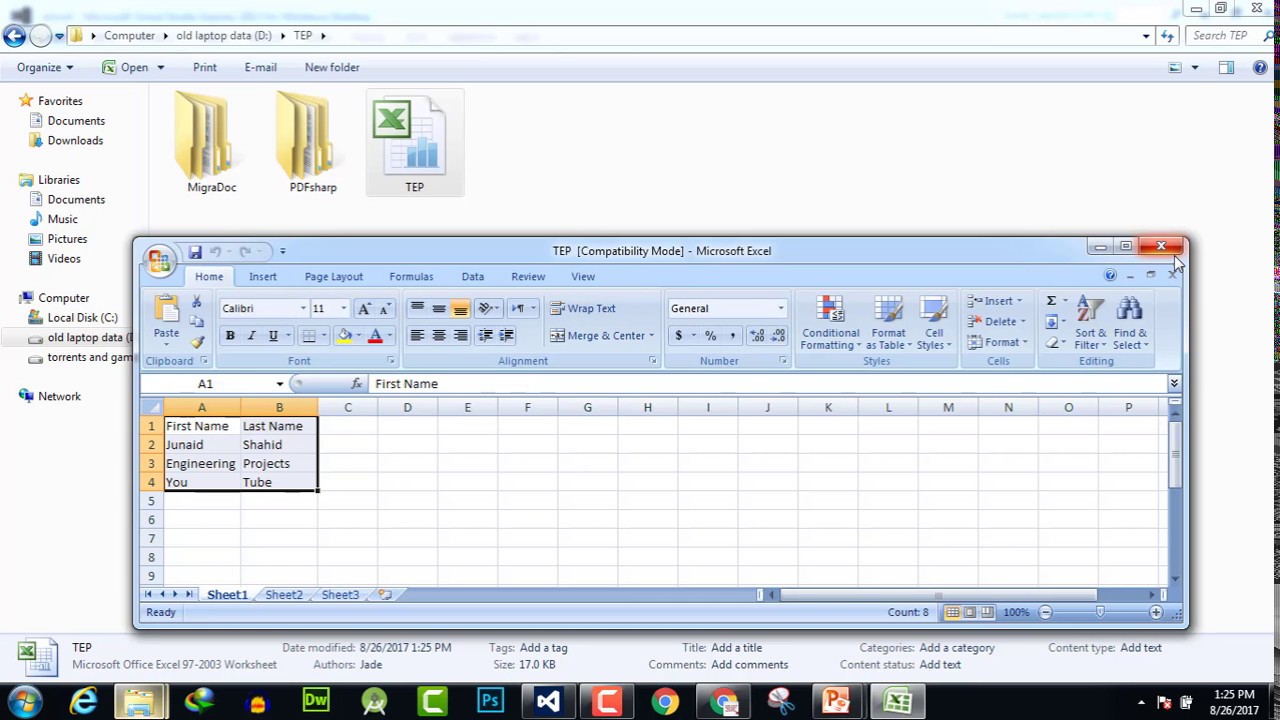
Task: Open the General number format dropdown
Action: point(781,309)
